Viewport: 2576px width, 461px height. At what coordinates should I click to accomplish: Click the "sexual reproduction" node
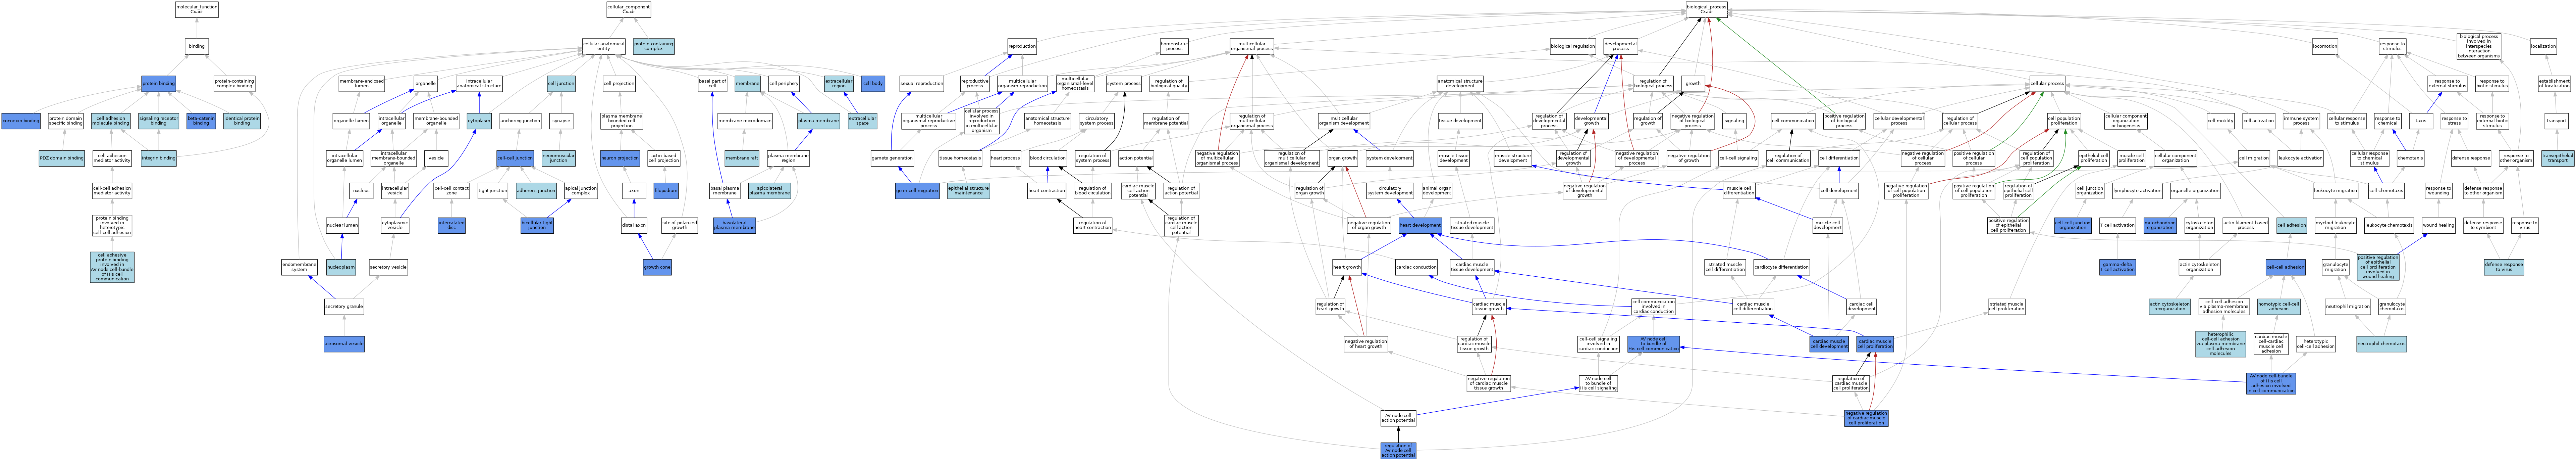(921, 84)
